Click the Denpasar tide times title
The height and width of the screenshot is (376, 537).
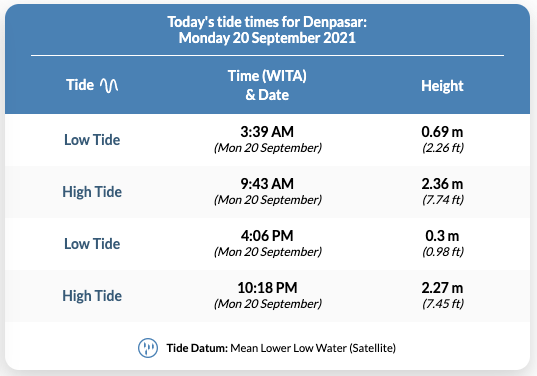click(x=267, y=30)
